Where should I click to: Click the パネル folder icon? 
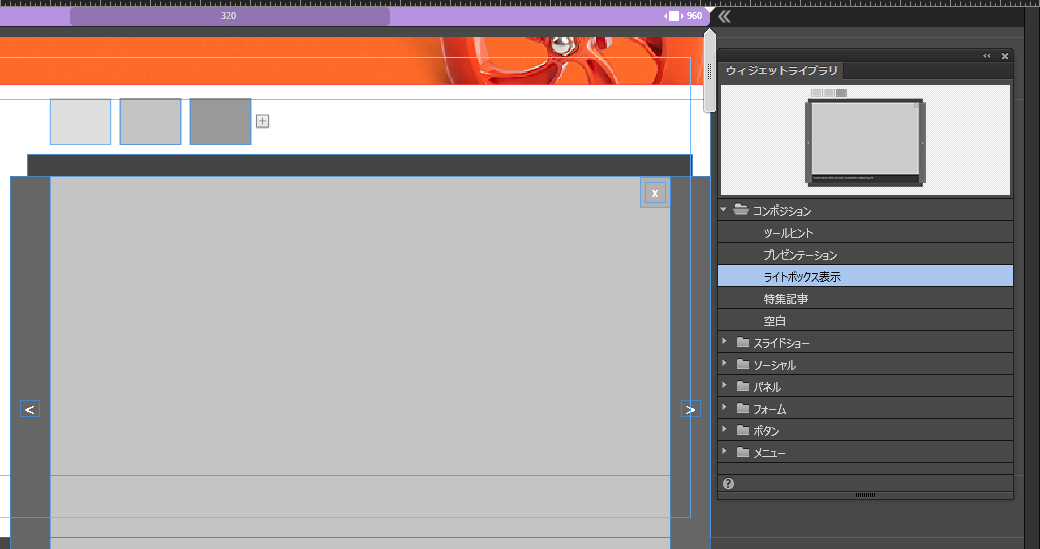[x=743, y=386]
